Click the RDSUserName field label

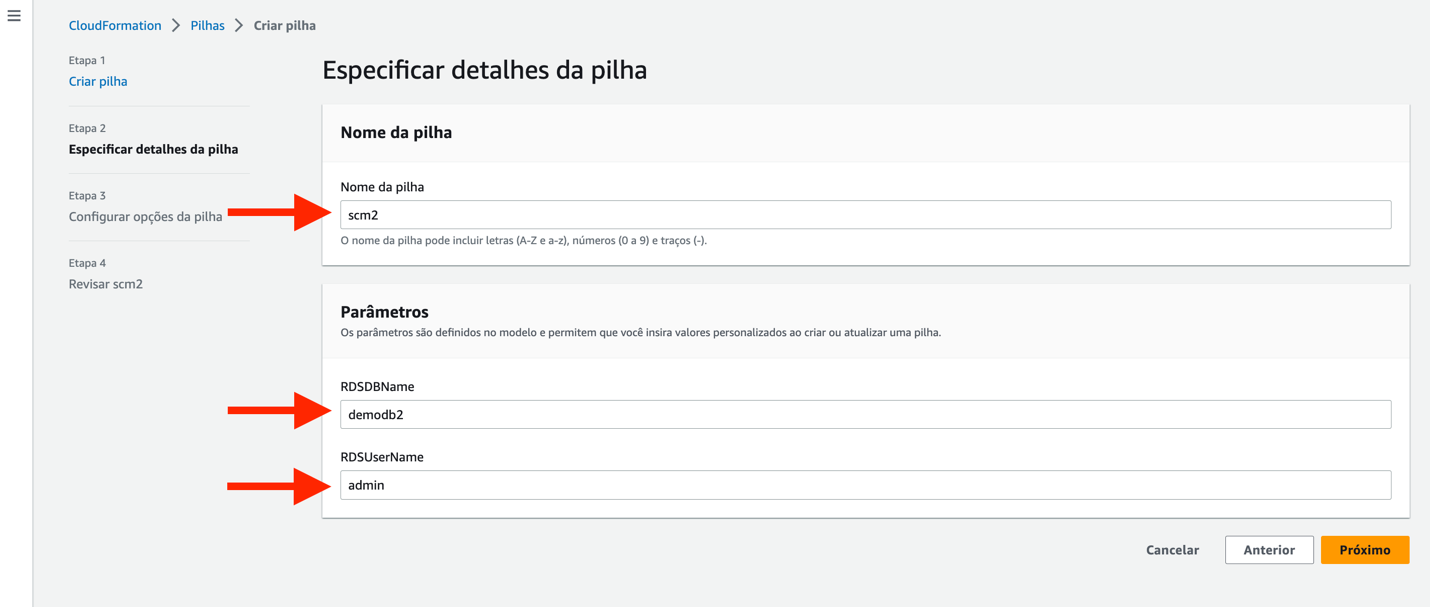[x=382, y=457]
